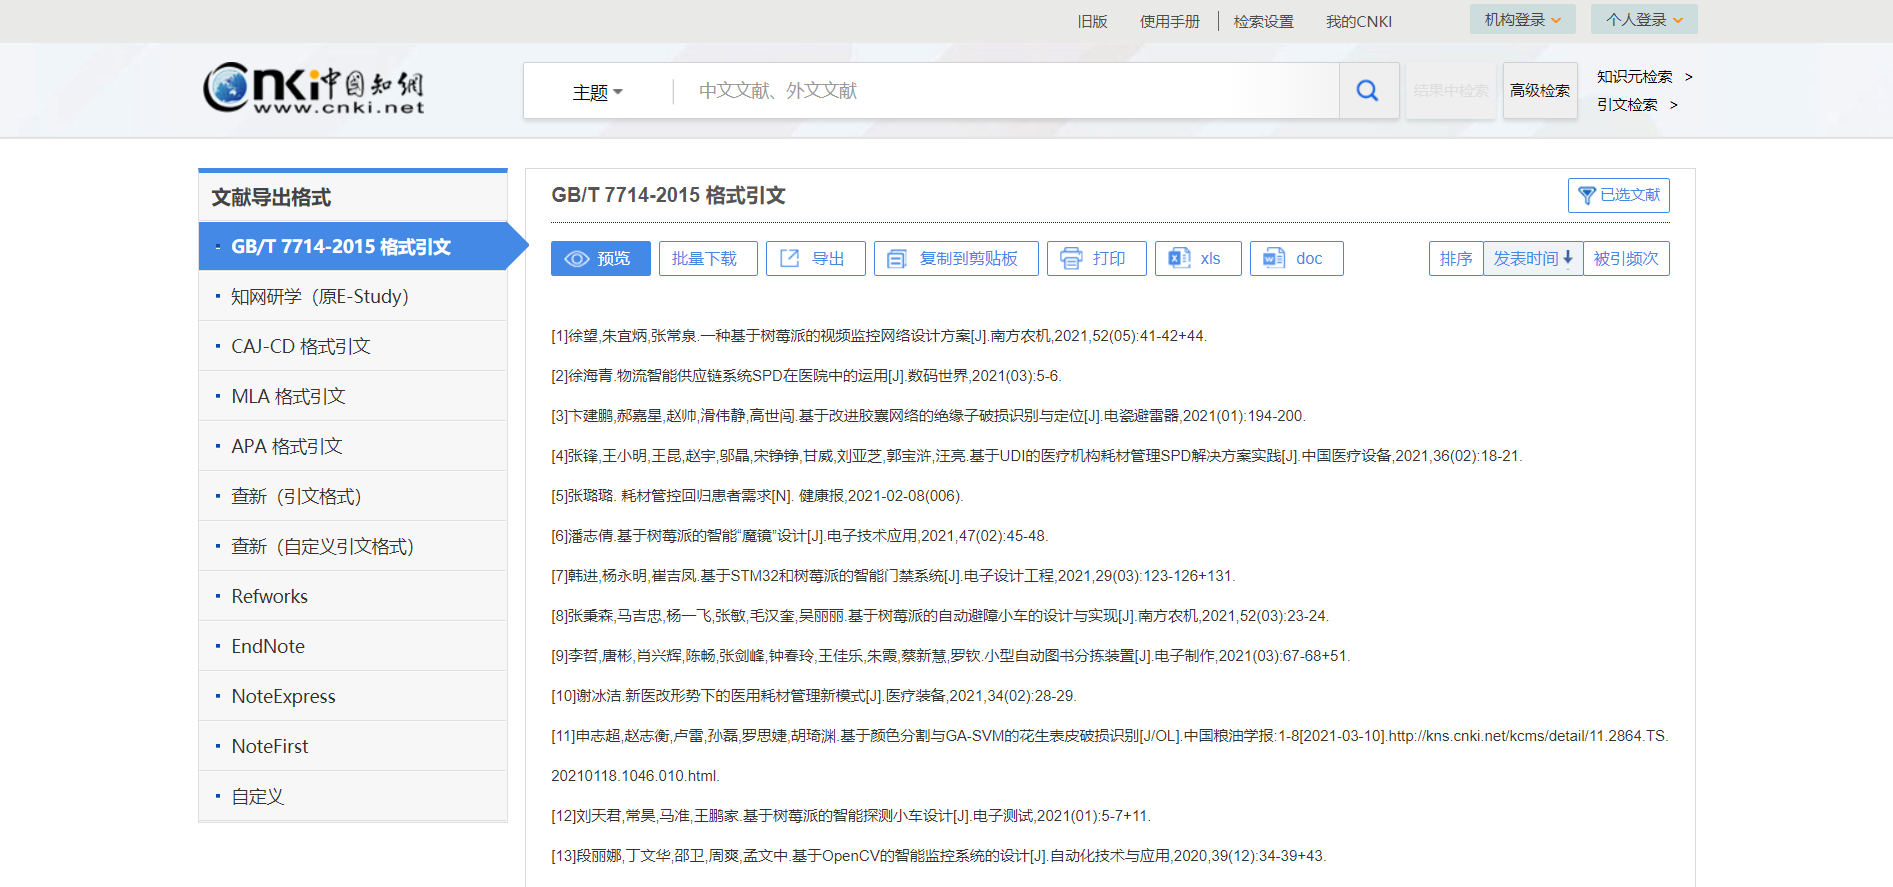Viewport: 1893px width, 887px height.
Task: Click citation [9] by 李哲
Action: (x=950, y=656)
